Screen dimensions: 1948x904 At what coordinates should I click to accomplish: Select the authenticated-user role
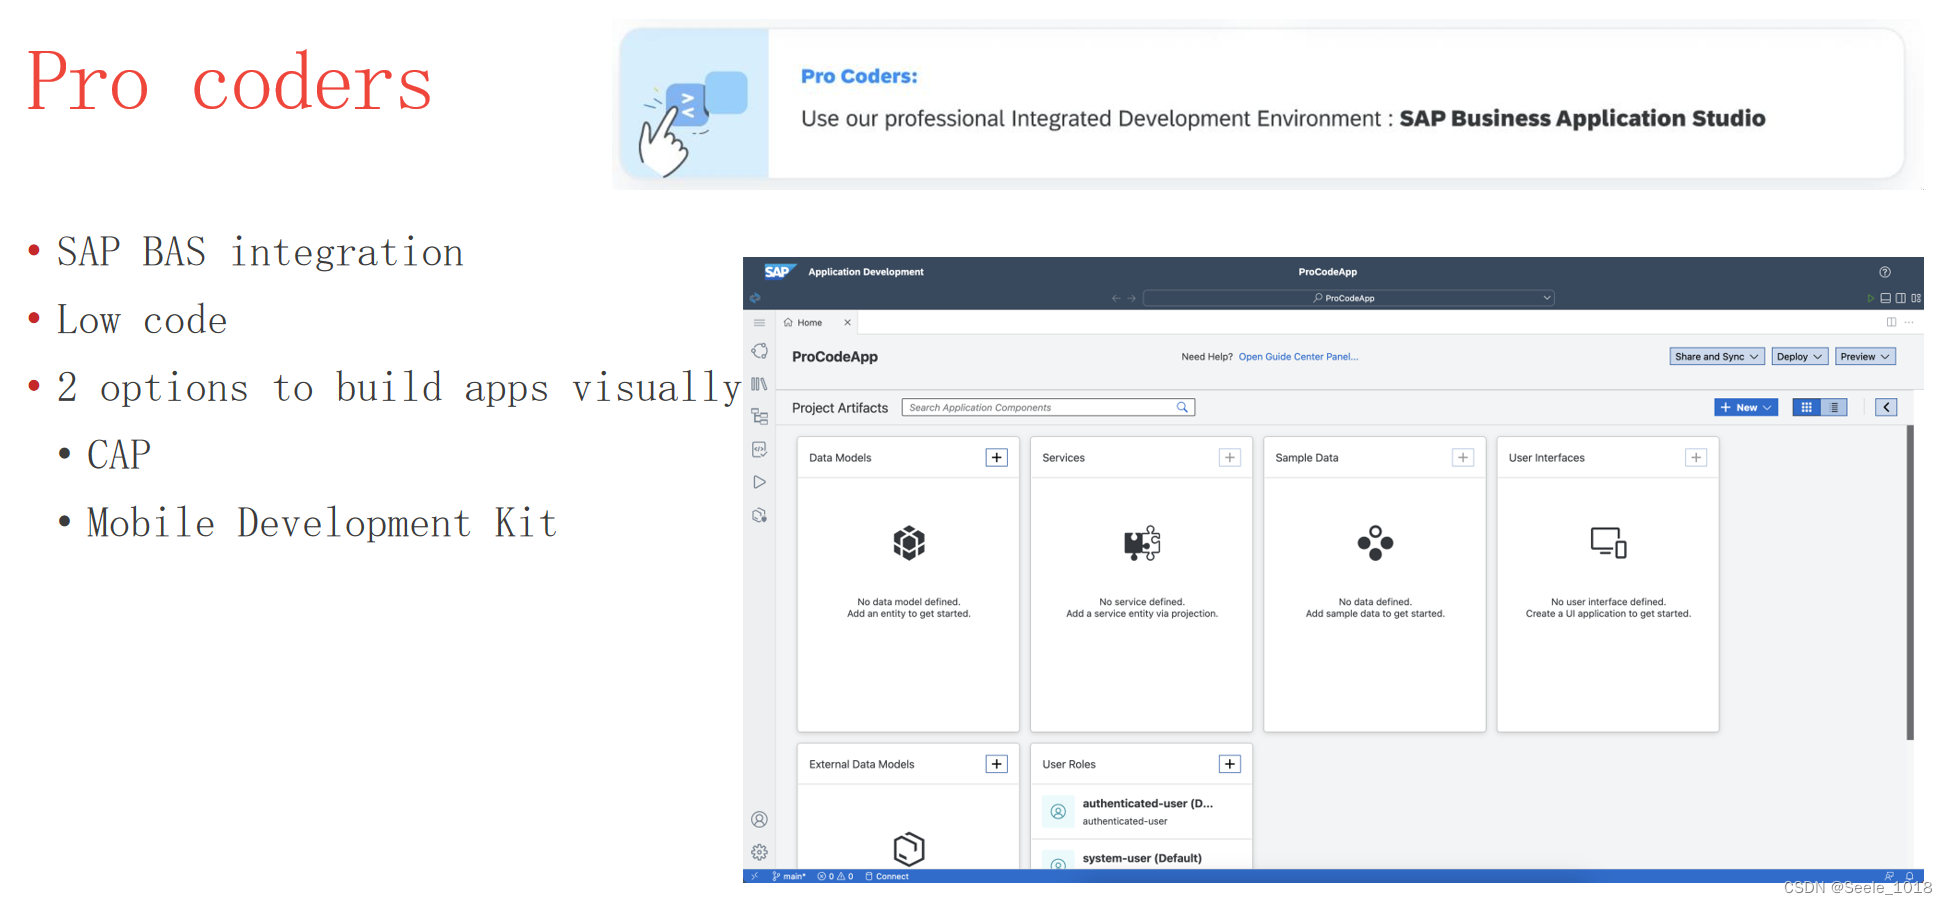click(x=1141, y=811)
